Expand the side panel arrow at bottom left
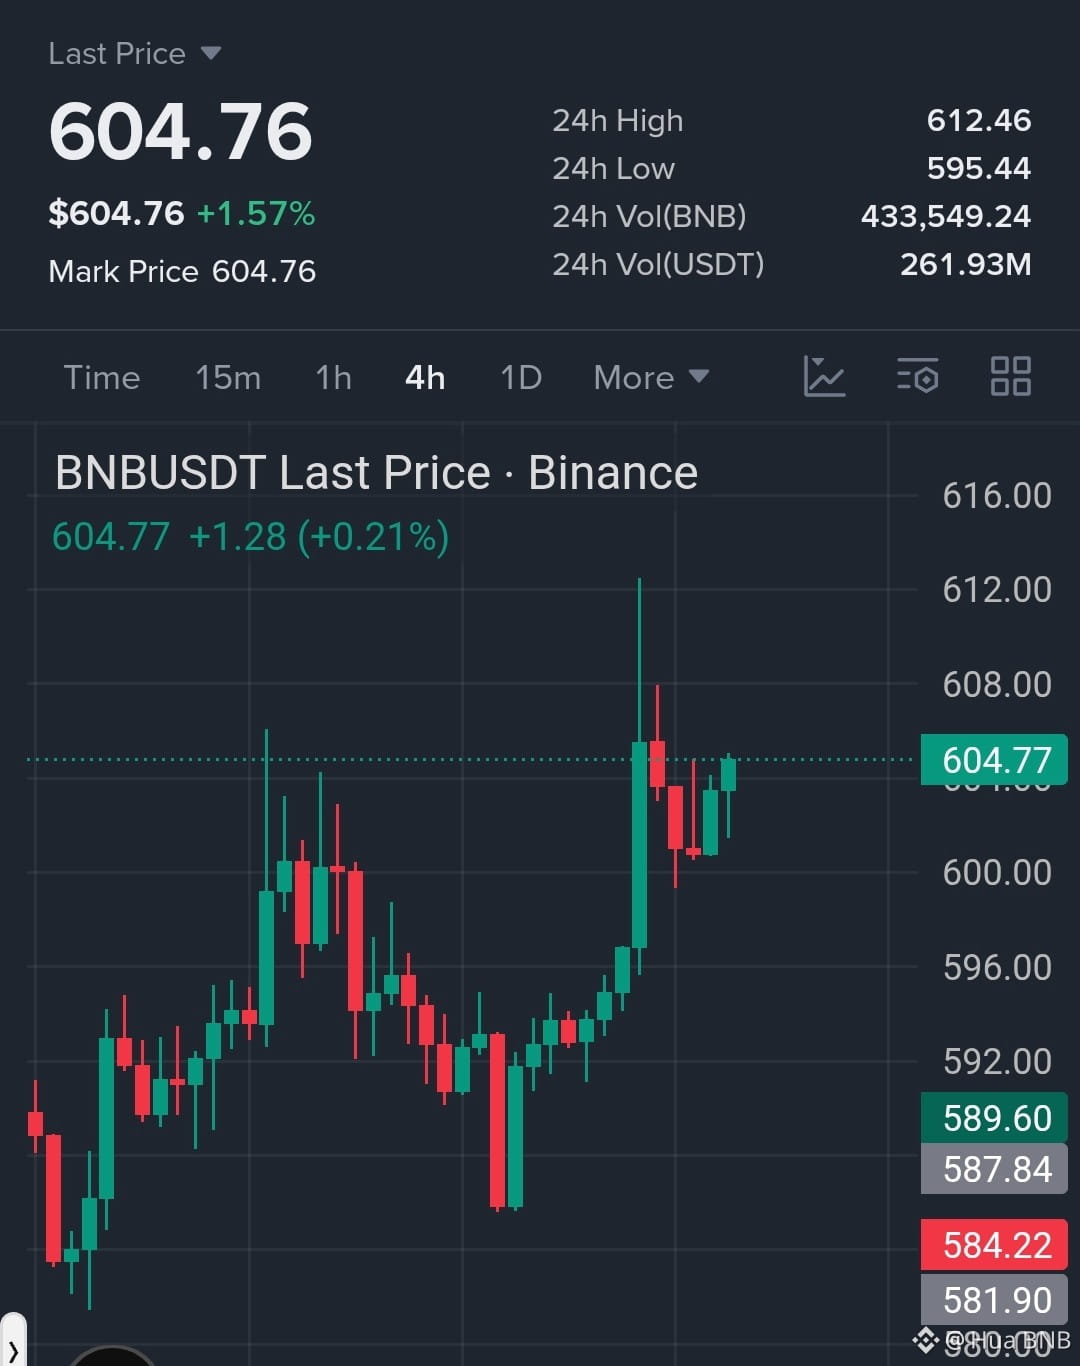Image resolution: width=1080 pixels, height=1366 pixels. [12, 1342]
